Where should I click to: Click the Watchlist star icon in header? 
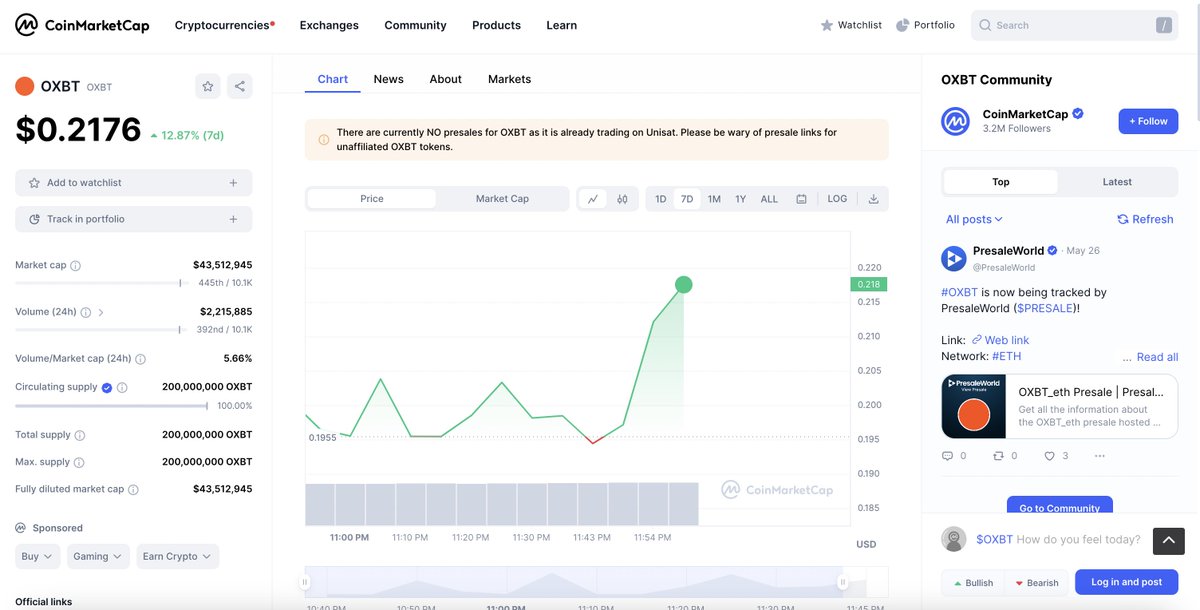[x=826, y=25]
